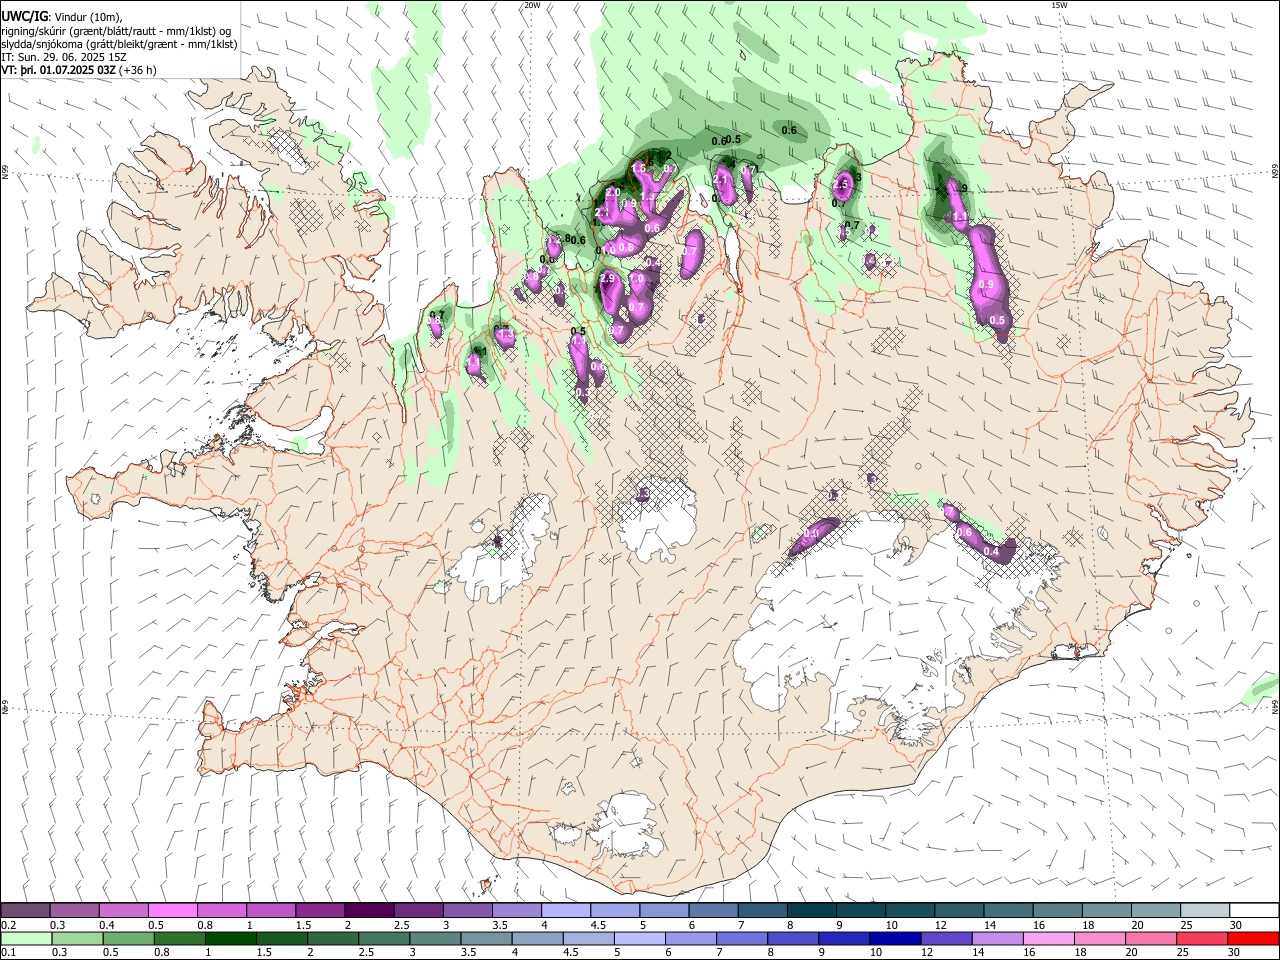Click the "rigning/skúrir (grænt/blátt/rautt - mm/1klst) og" line
The height and width of the screenshot is (960, 1280).
(x=116, y=31)
